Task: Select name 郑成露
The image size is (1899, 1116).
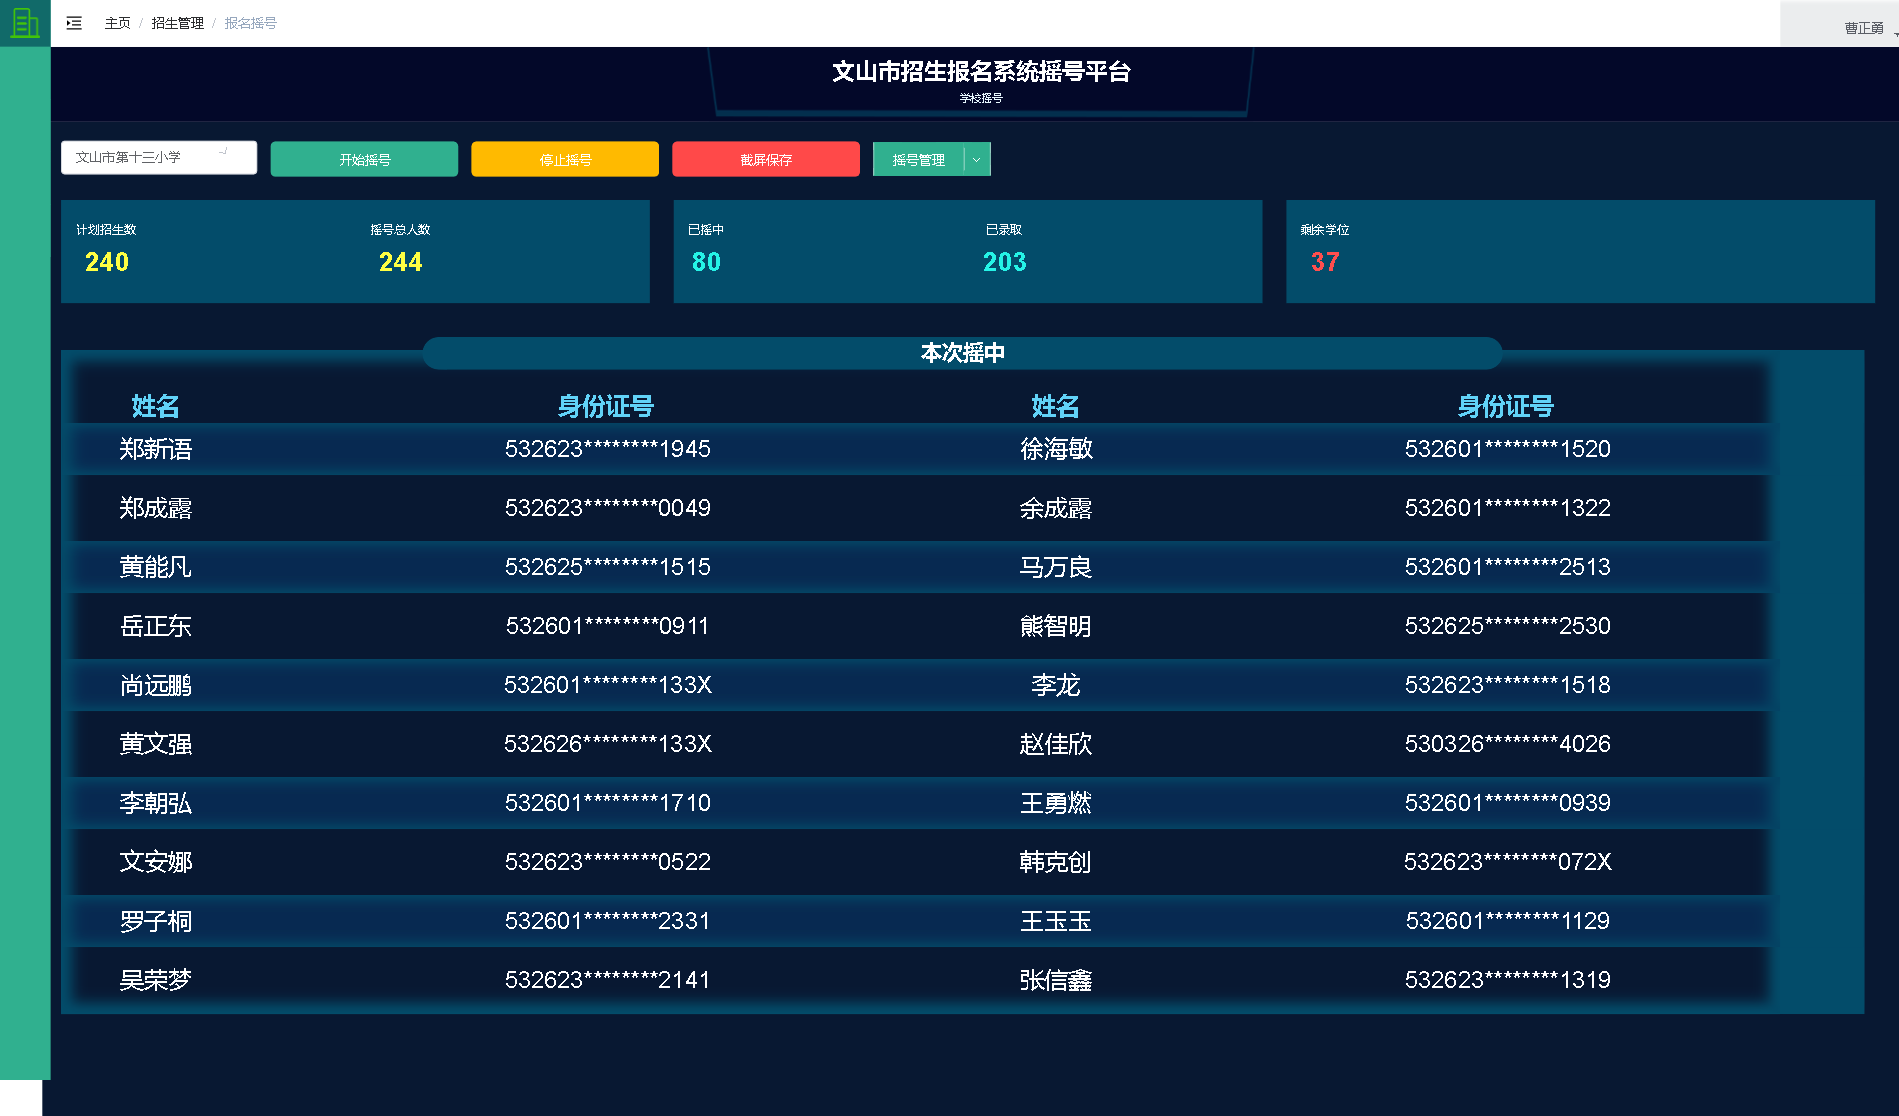Action: [x=155, y=508]
